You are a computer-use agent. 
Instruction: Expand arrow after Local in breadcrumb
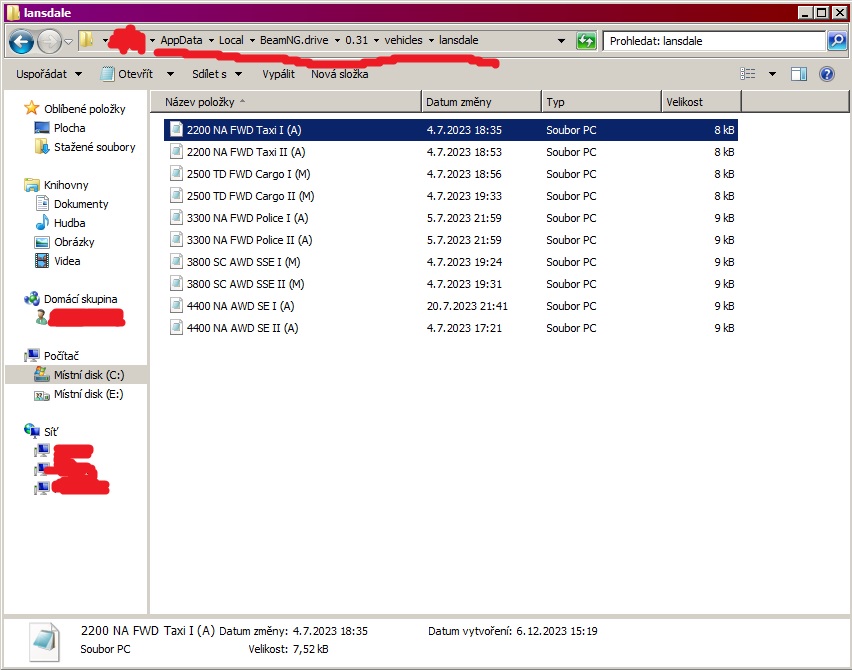[252, 41]
